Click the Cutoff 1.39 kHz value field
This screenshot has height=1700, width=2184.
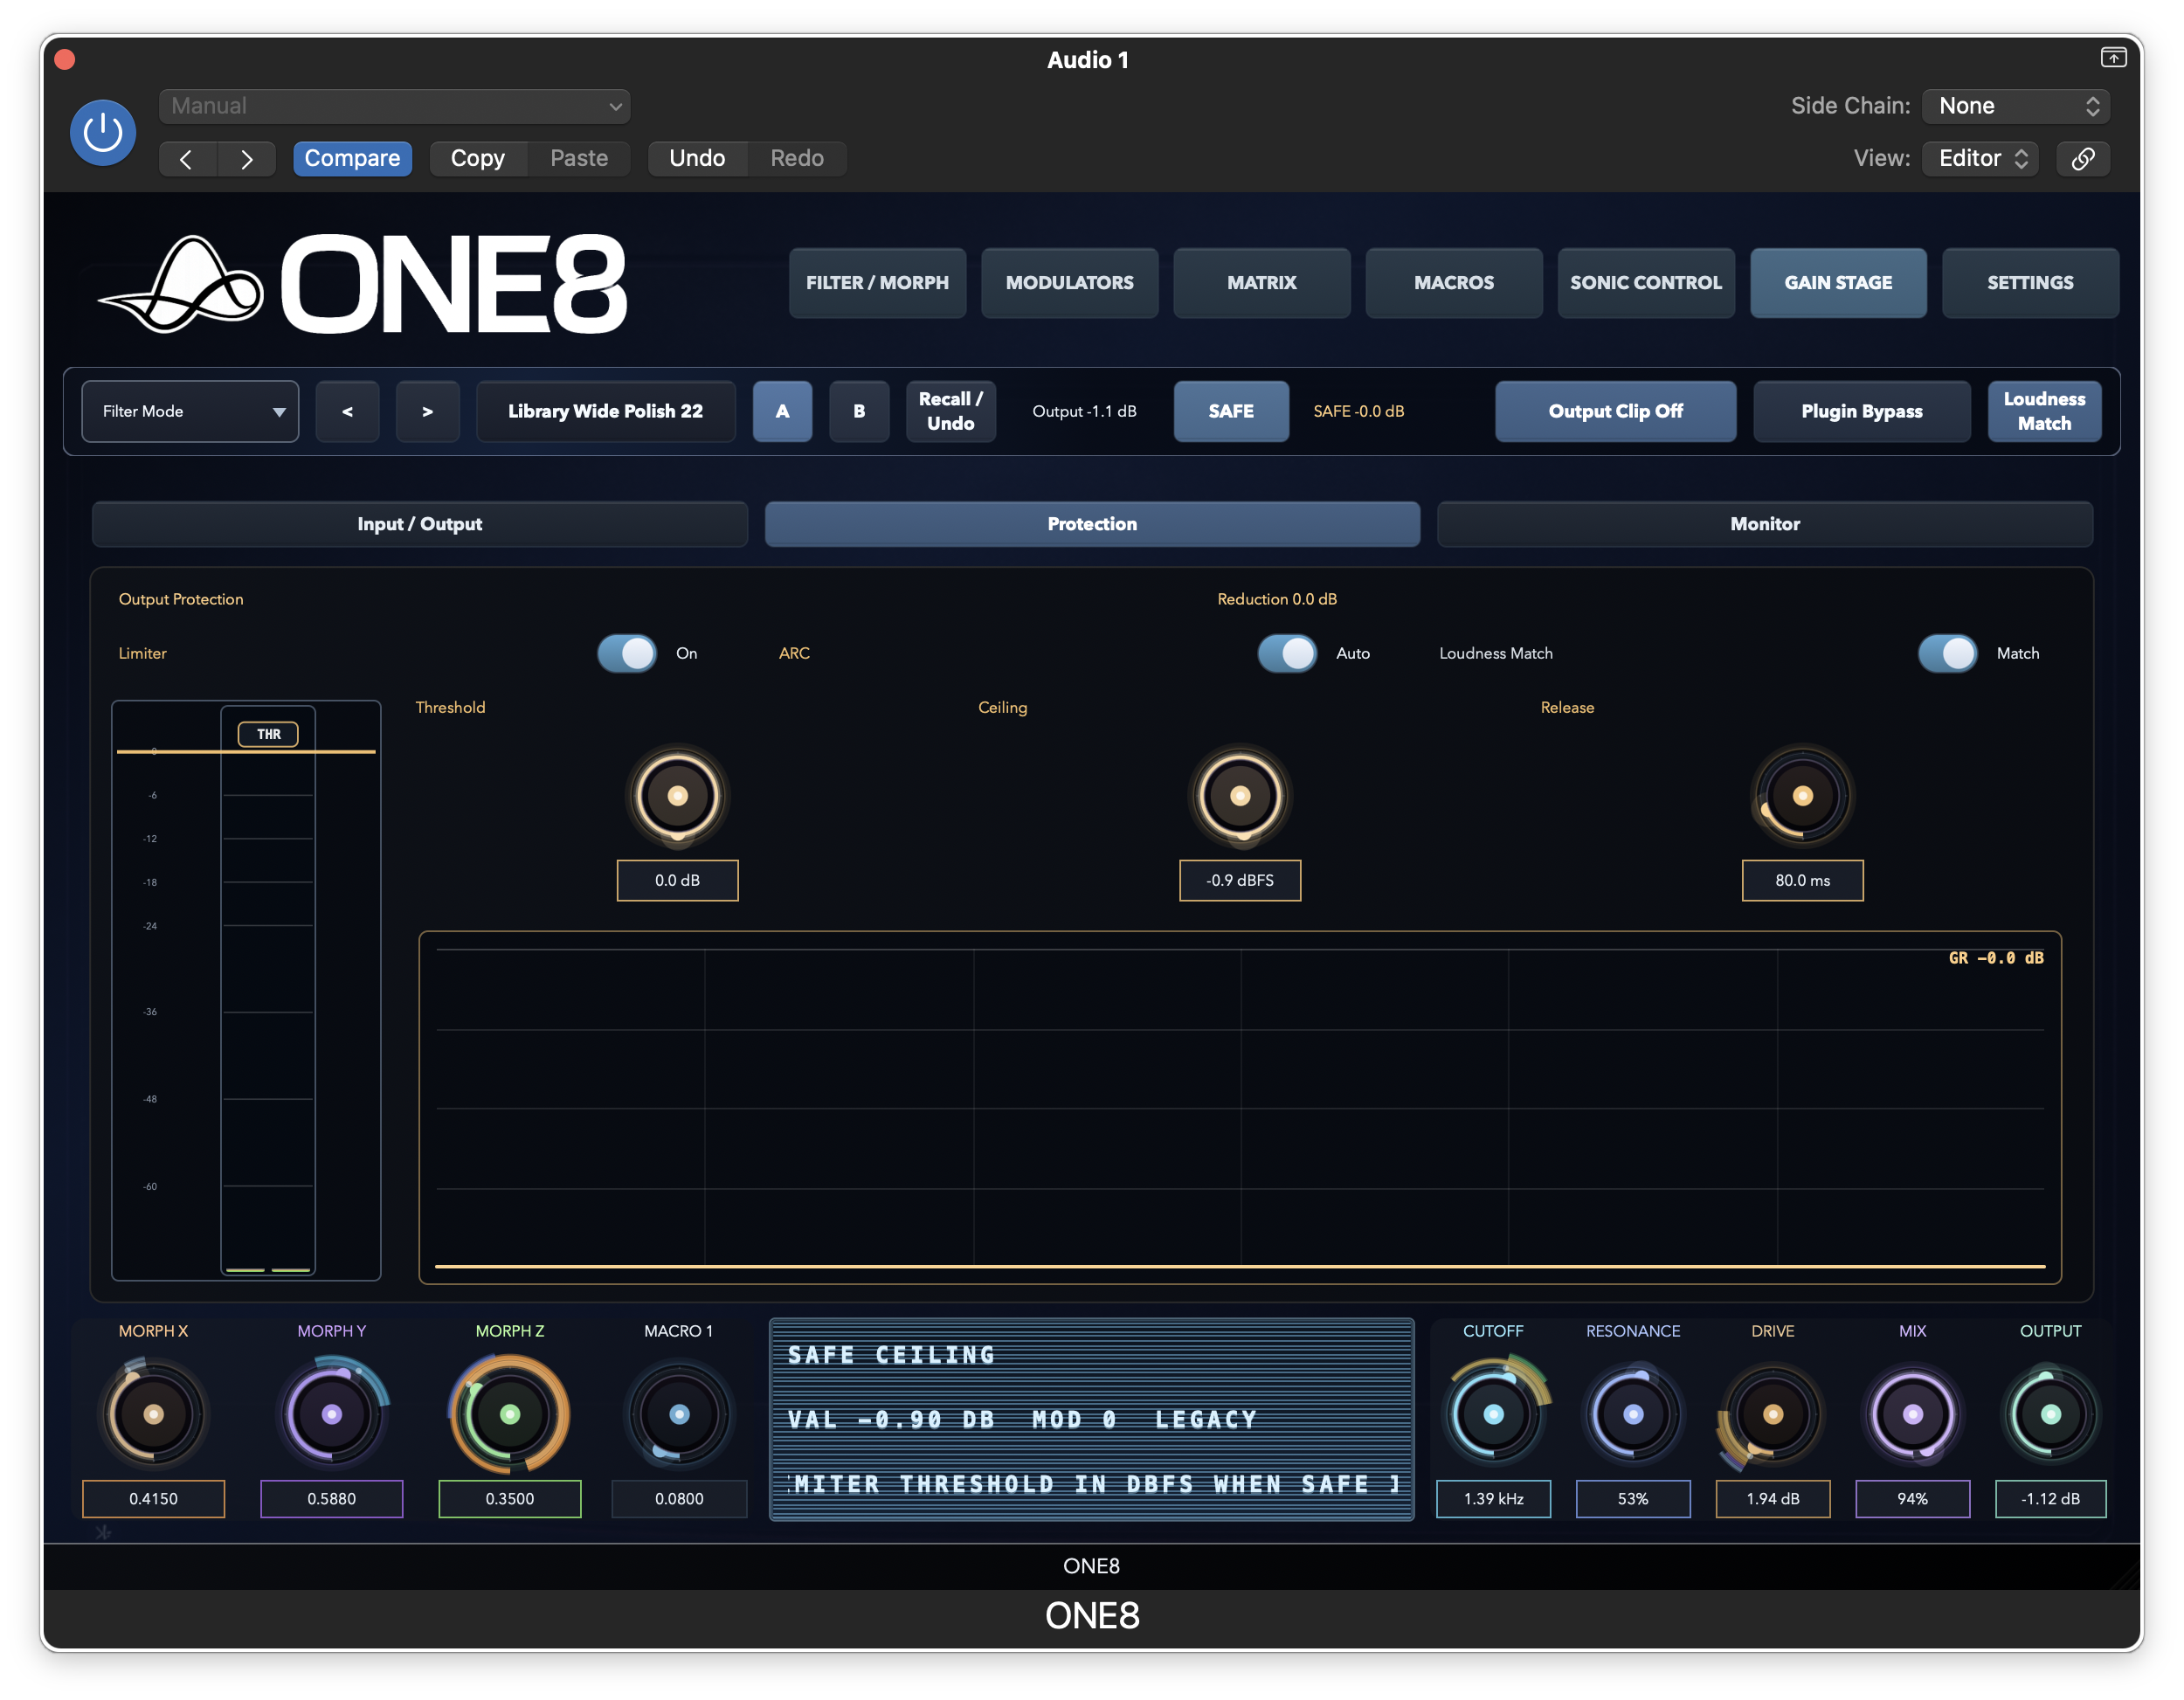1493,1498
